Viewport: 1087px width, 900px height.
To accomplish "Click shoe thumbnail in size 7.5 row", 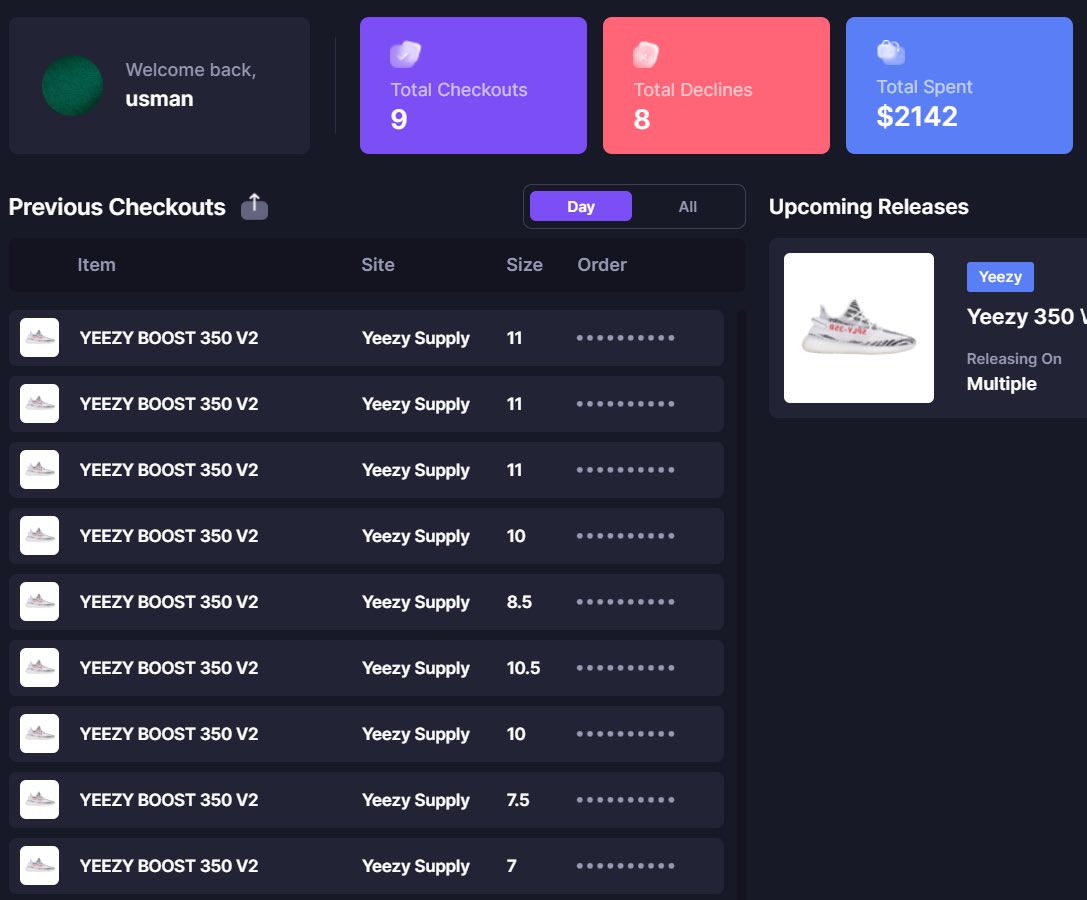I will (40, 799).
